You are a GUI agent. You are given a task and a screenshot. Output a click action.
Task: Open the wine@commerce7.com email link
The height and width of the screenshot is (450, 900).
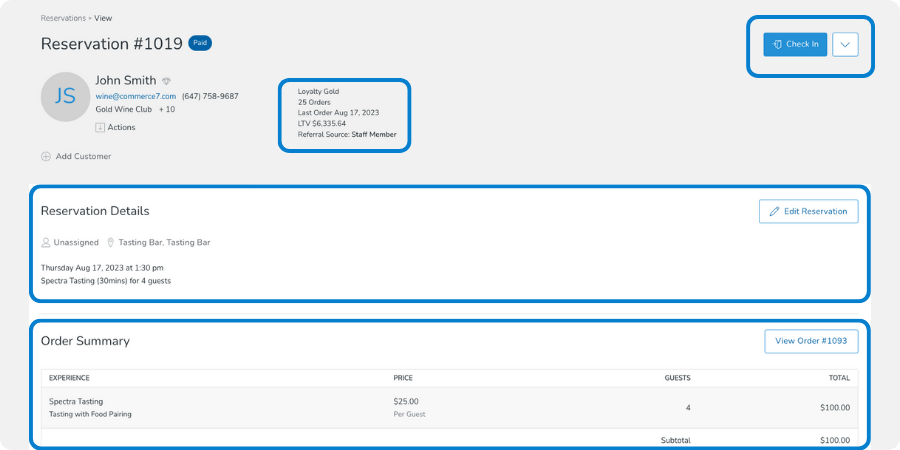coord(135,96)
